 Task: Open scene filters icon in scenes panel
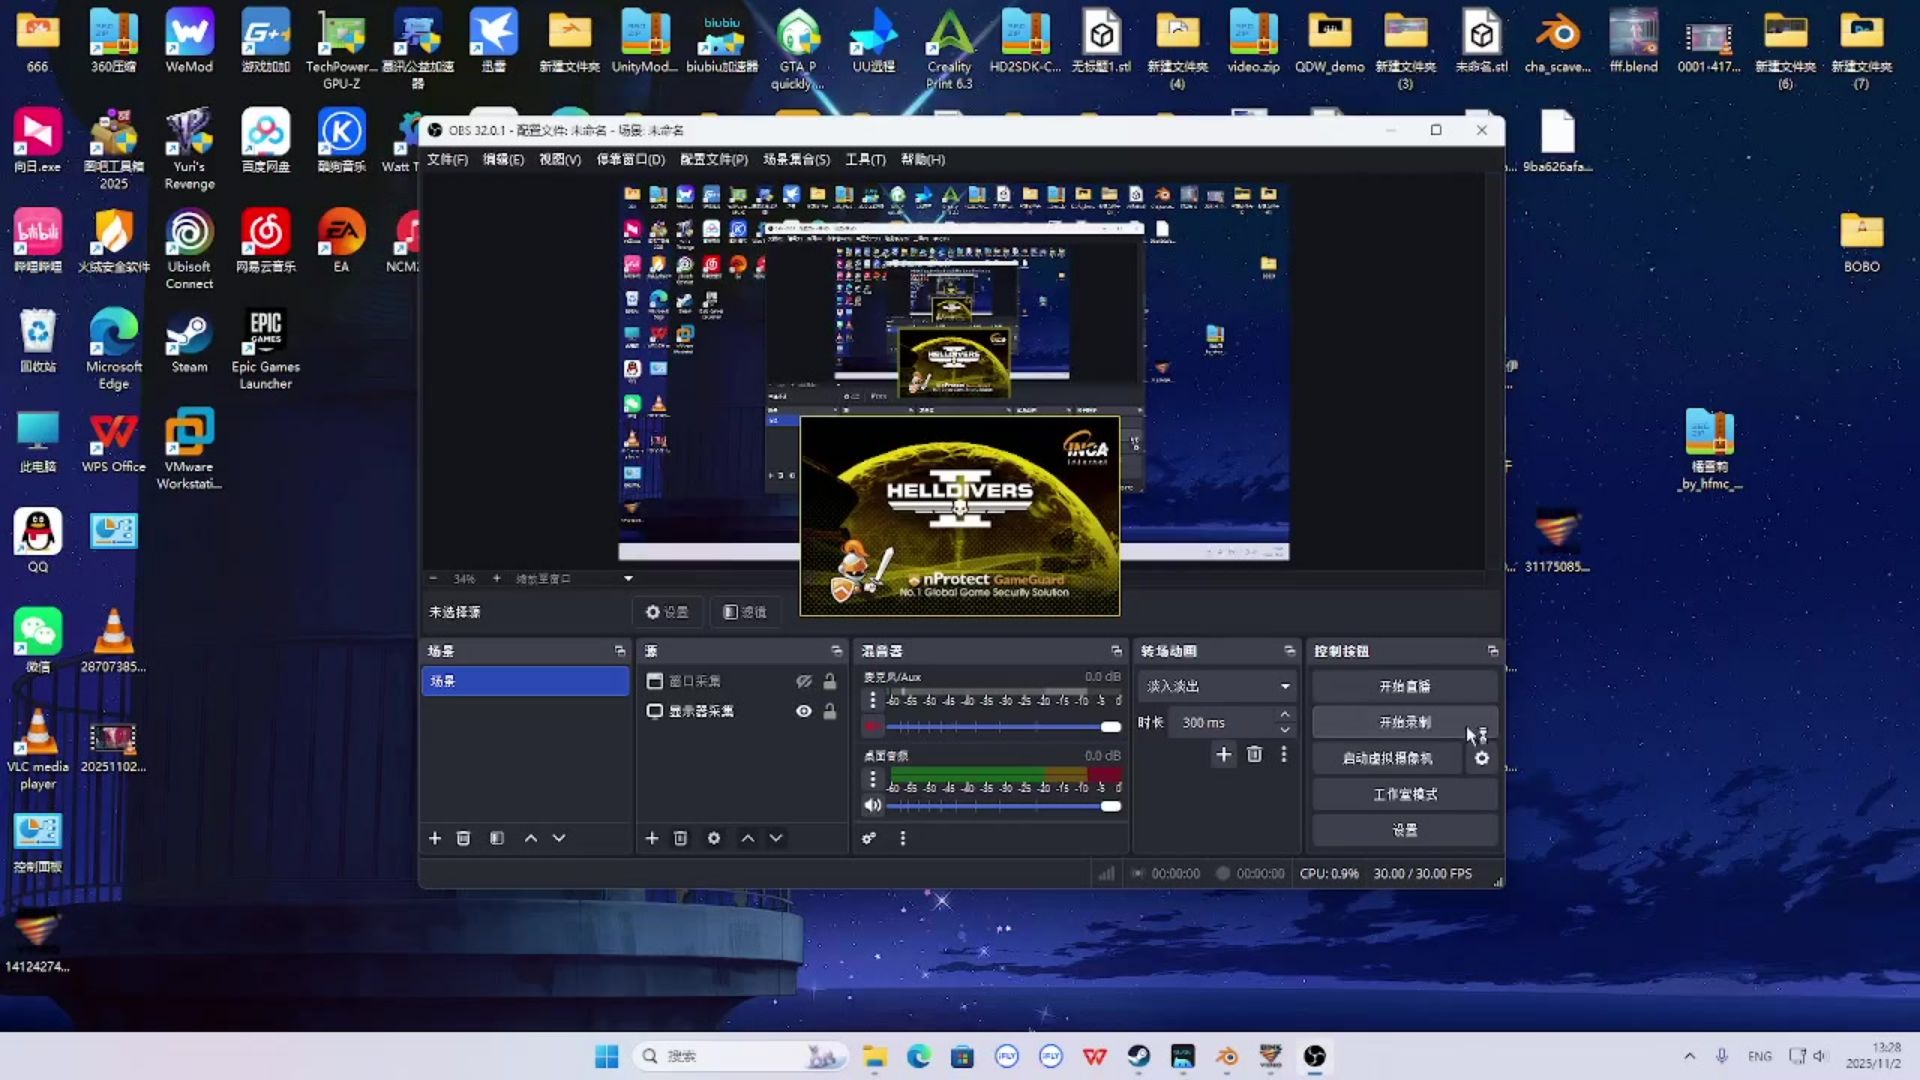coord(497,838)
